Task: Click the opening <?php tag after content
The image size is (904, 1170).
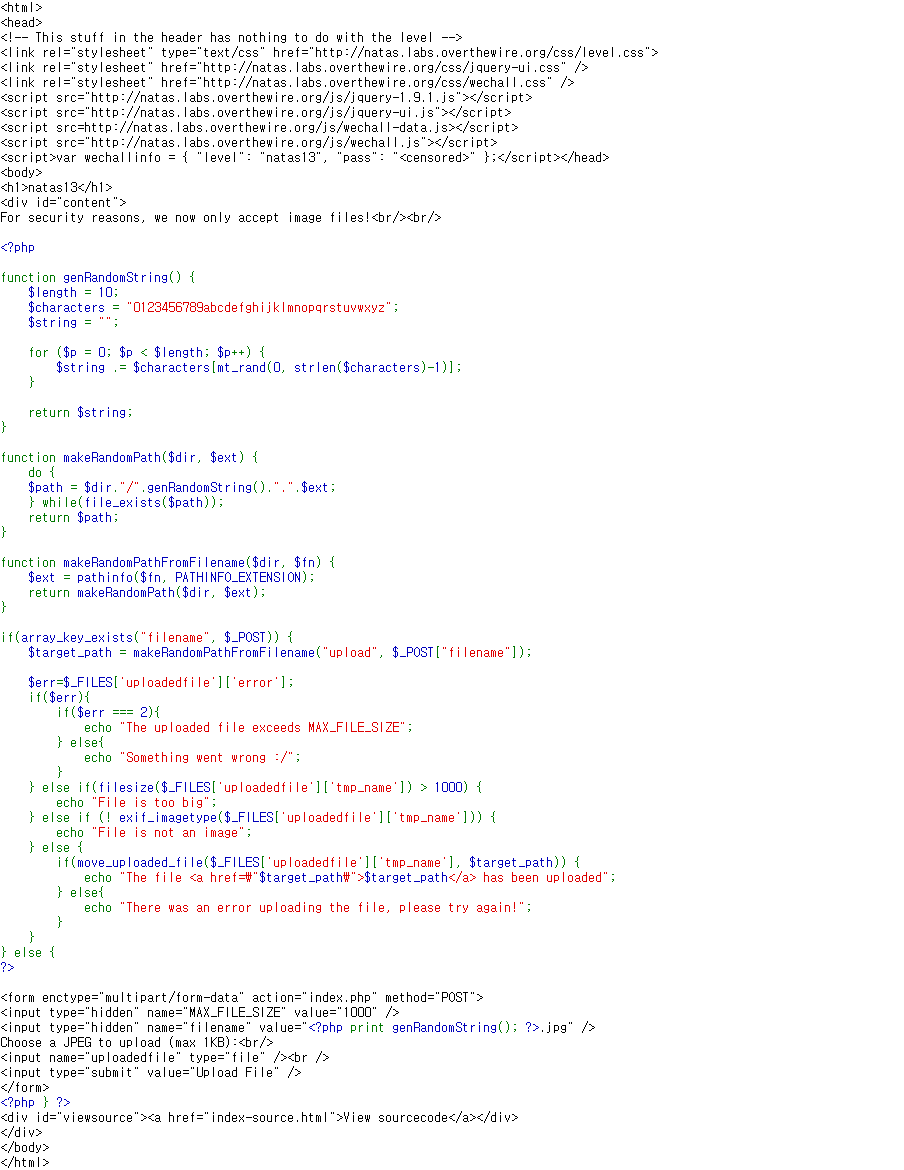Action: pyautogui.click(x=18, y=247)
